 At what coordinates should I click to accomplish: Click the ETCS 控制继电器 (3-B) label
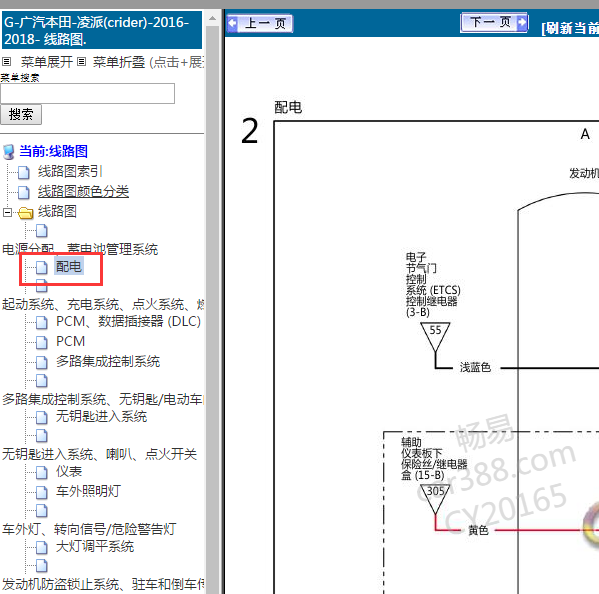433,285
